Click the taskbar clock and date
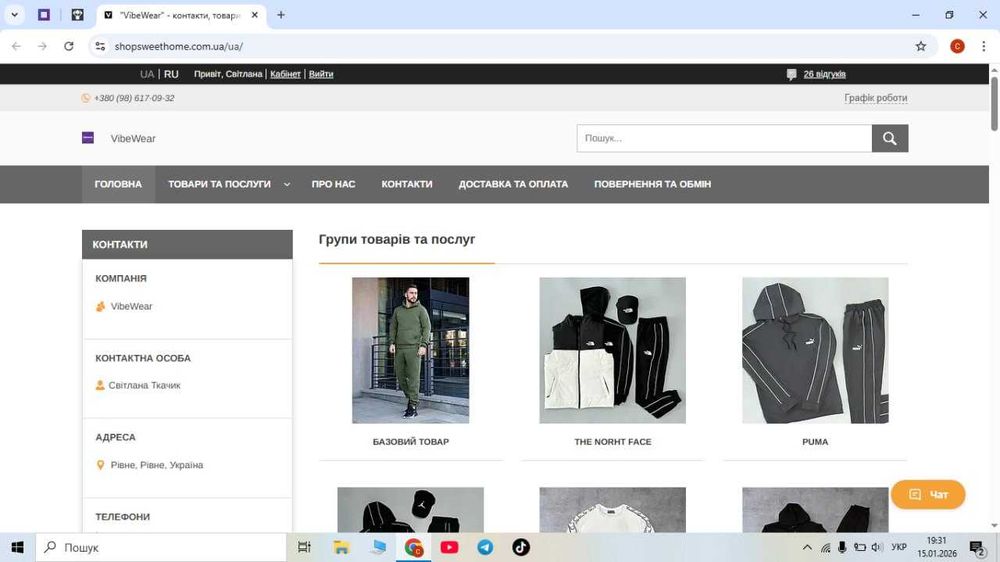The height and width of the screenshot is (562, 1000). [937, 547]
